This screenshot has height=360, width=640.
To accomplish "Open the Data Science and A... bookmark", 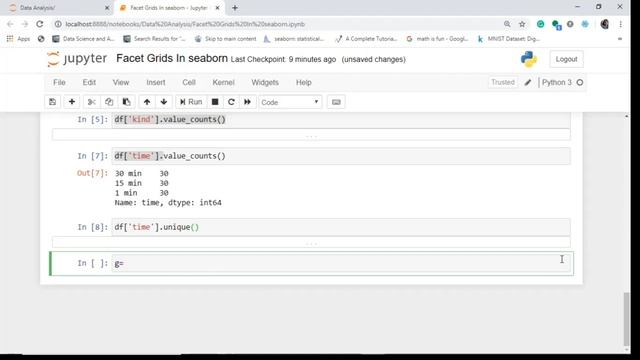I will click(84, 39).
